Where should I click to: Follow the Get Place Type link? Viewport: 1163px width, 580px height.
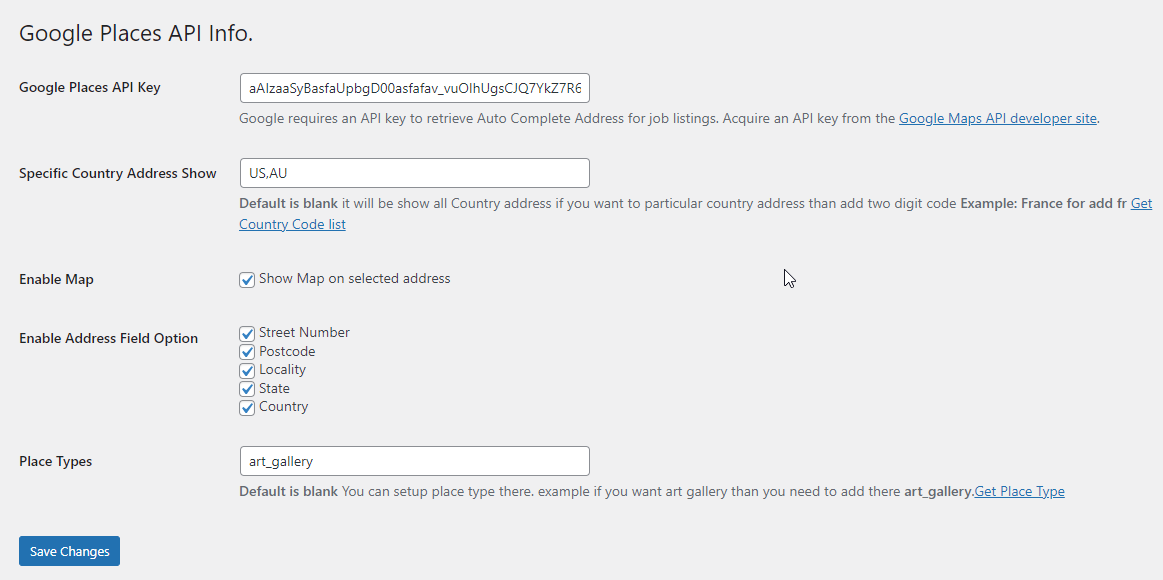[1019, 491]
